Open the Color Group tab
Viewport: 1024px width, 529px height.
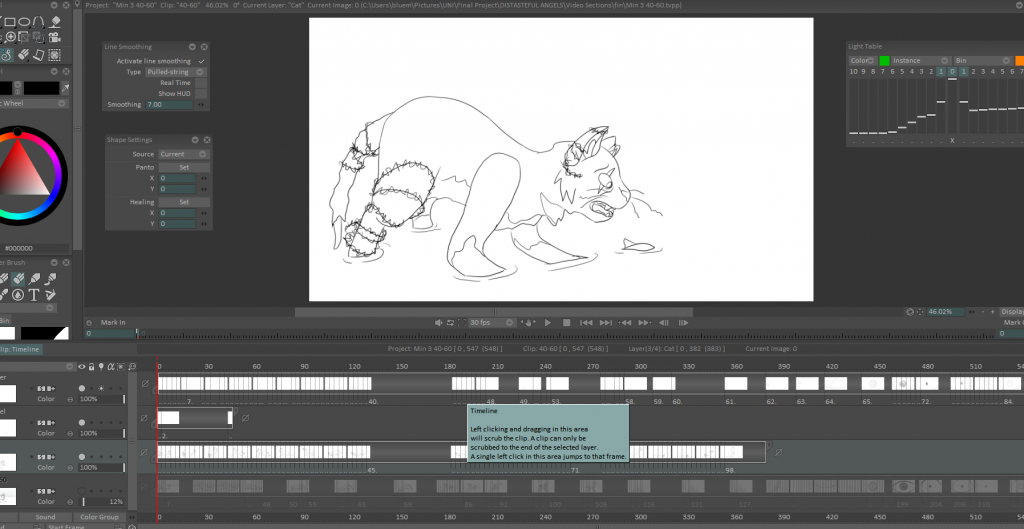(x=99, y=517)
